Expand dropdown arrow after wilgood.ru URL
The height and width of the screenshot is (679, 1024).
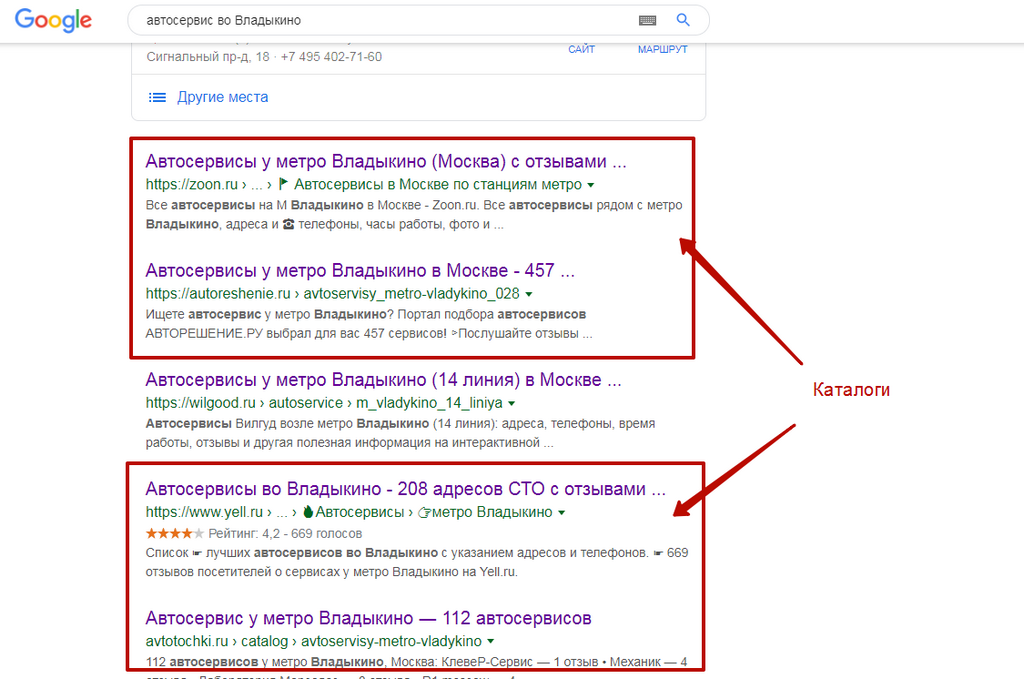click(x=511, y=403)
